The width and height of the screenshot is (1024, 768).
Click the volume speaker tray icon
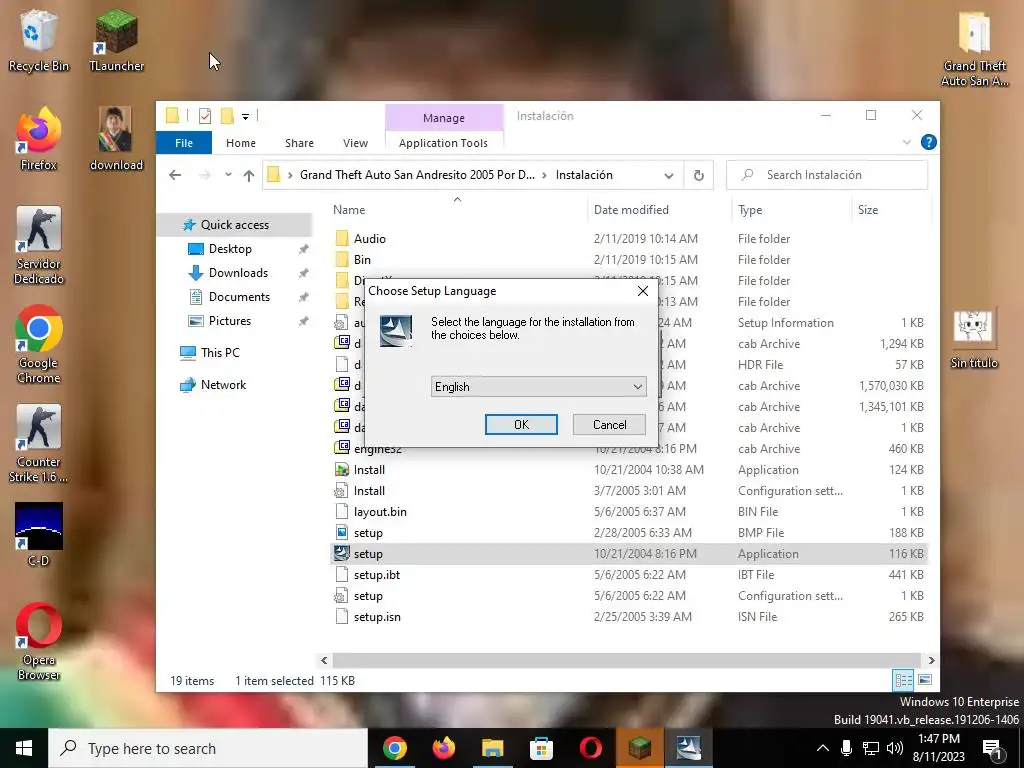[895, 748]
